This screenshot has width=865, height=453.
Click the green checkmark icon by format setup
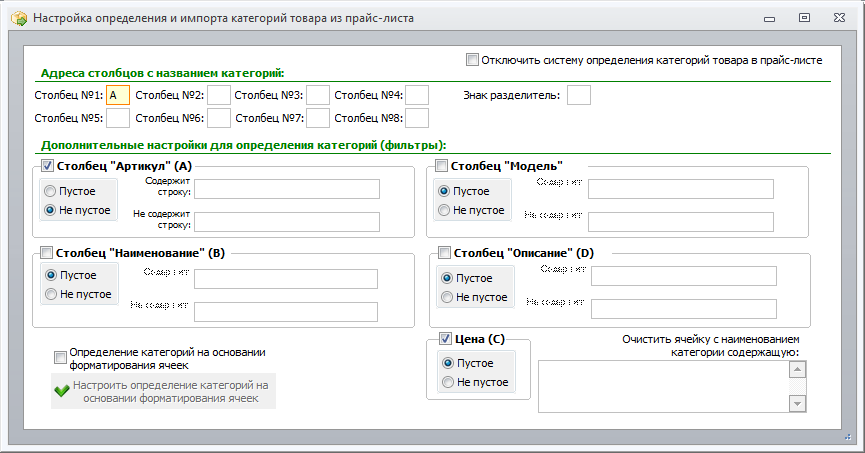62,391
